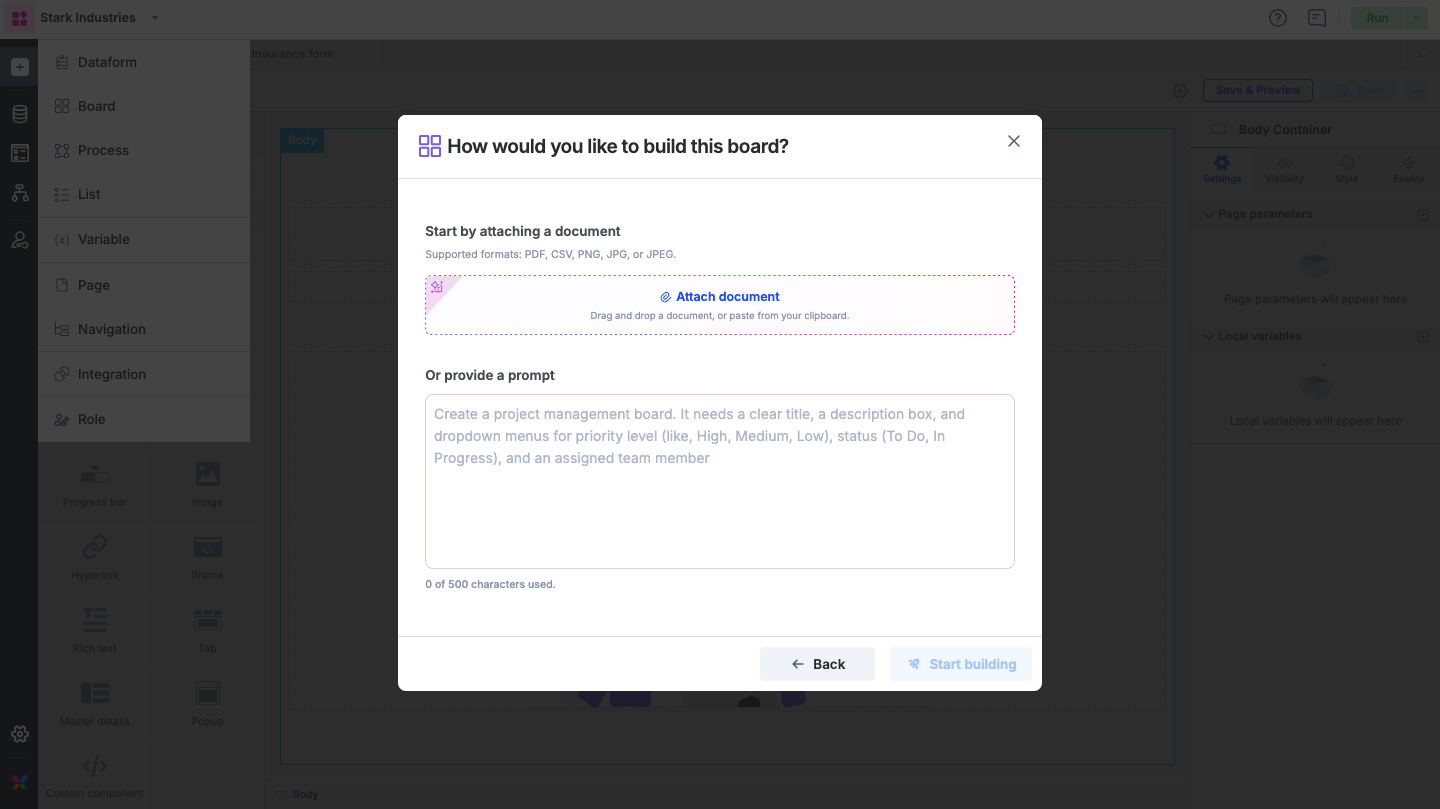Screen dimensions: 1440x809
Task: Focus the prompt text area
Action: click(720, 481)
